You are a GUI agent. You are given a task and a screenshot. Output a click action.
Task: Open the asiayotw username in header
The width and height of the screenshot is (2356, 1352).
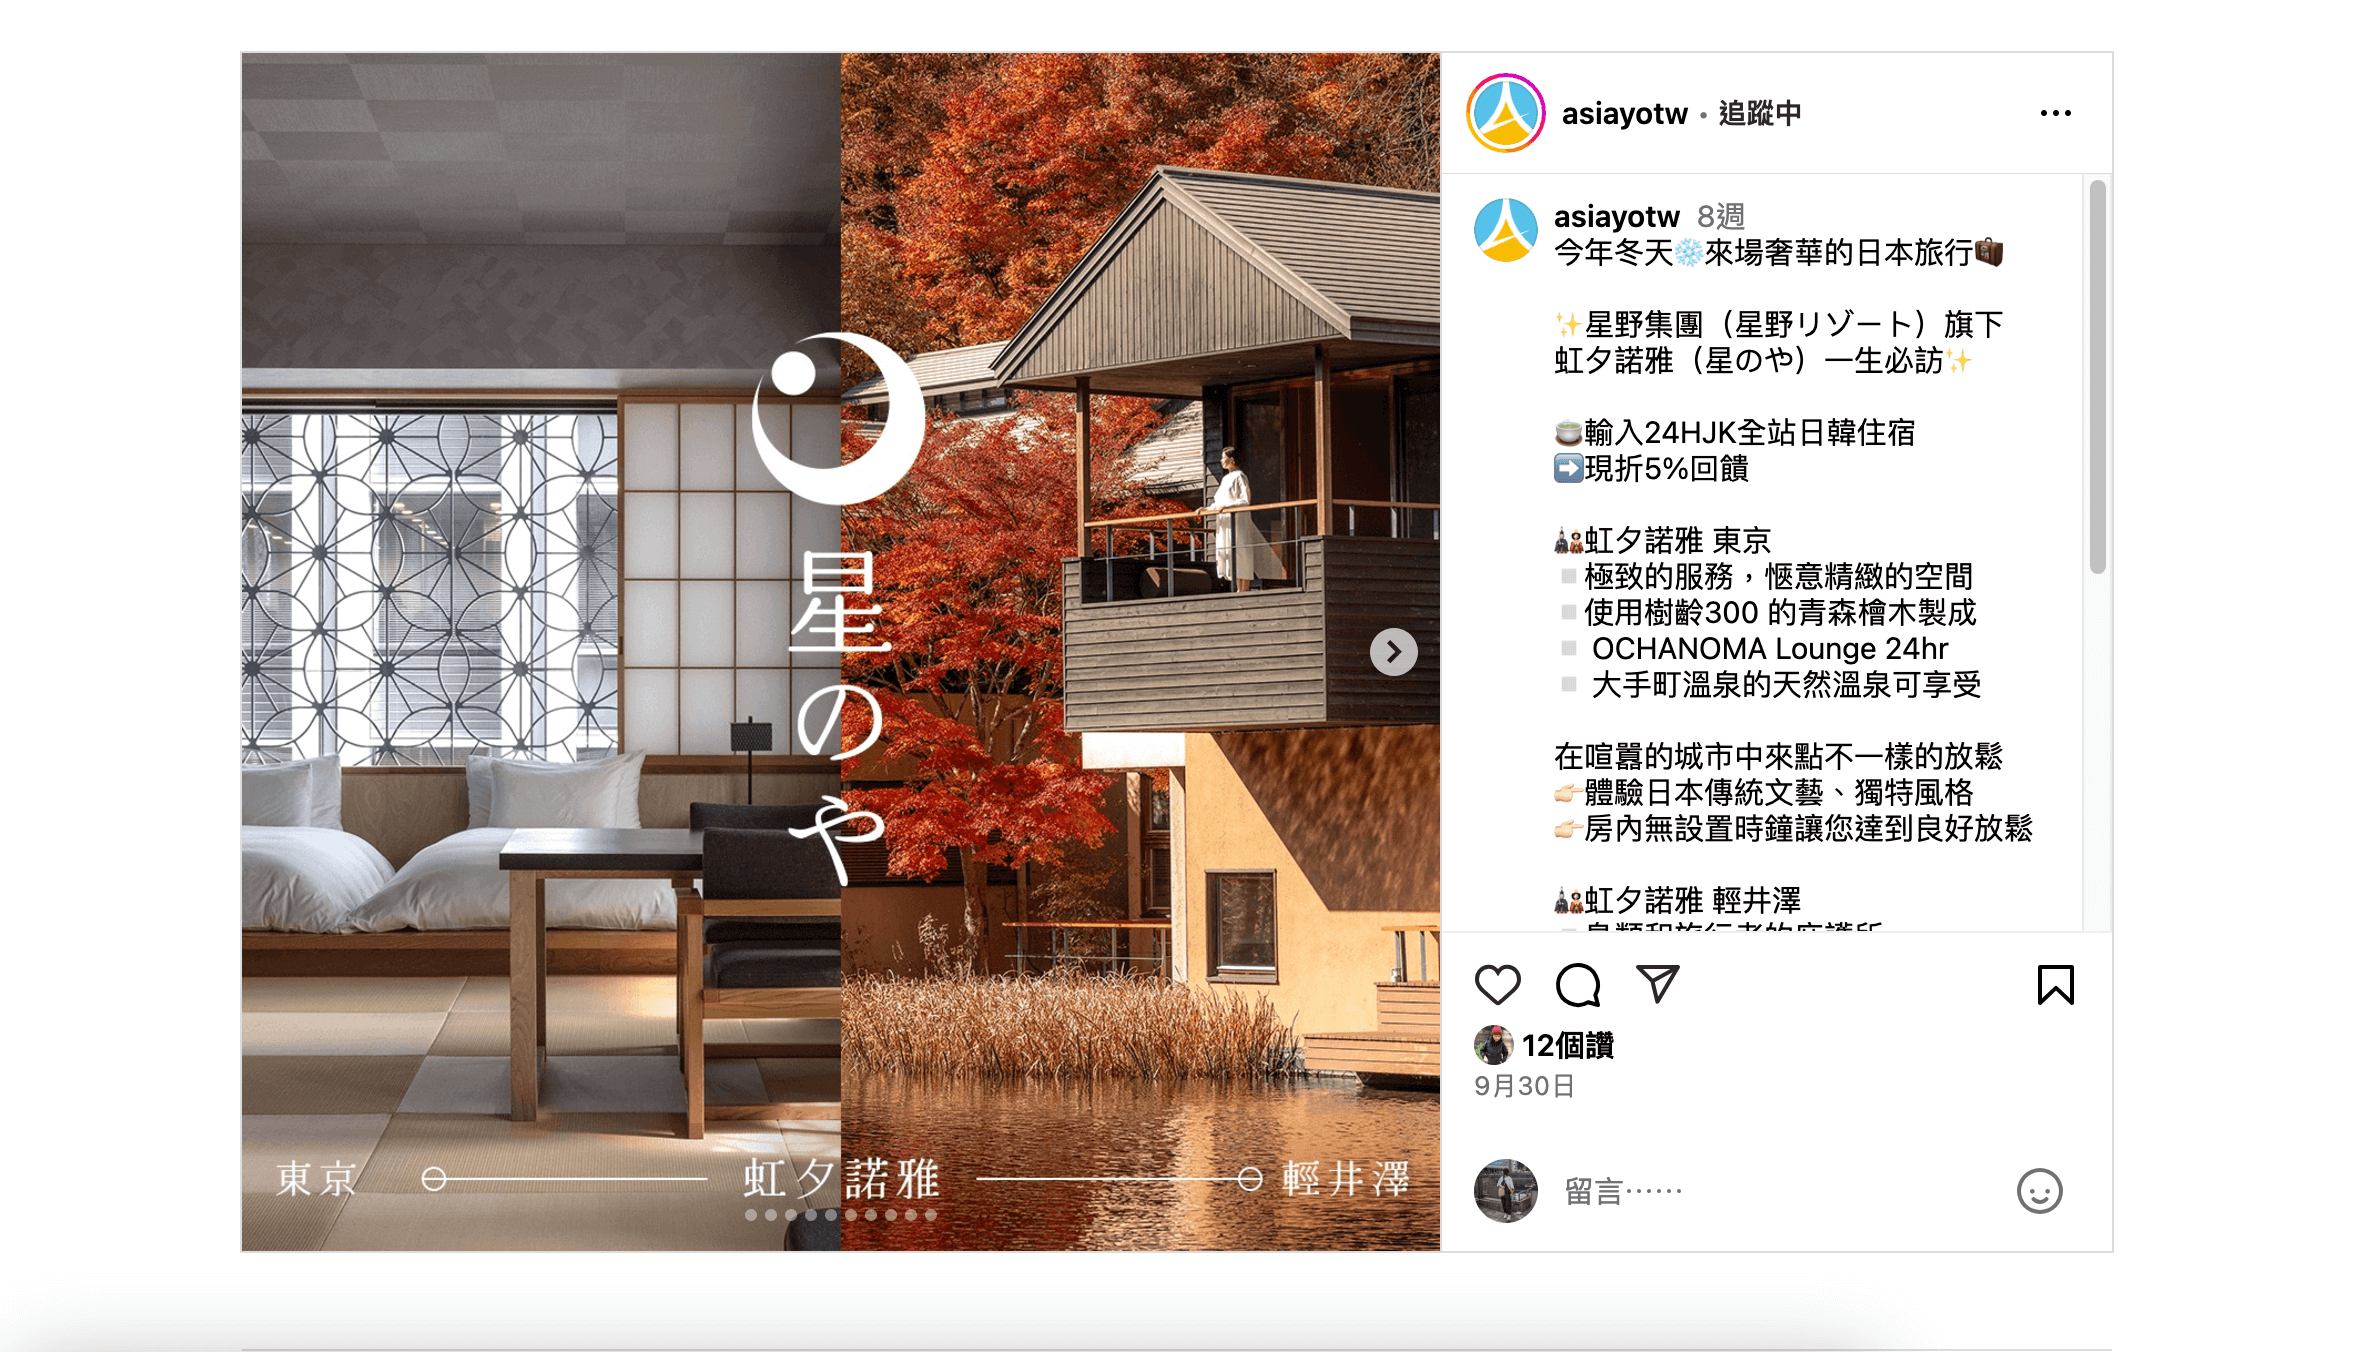(1624, 114)
